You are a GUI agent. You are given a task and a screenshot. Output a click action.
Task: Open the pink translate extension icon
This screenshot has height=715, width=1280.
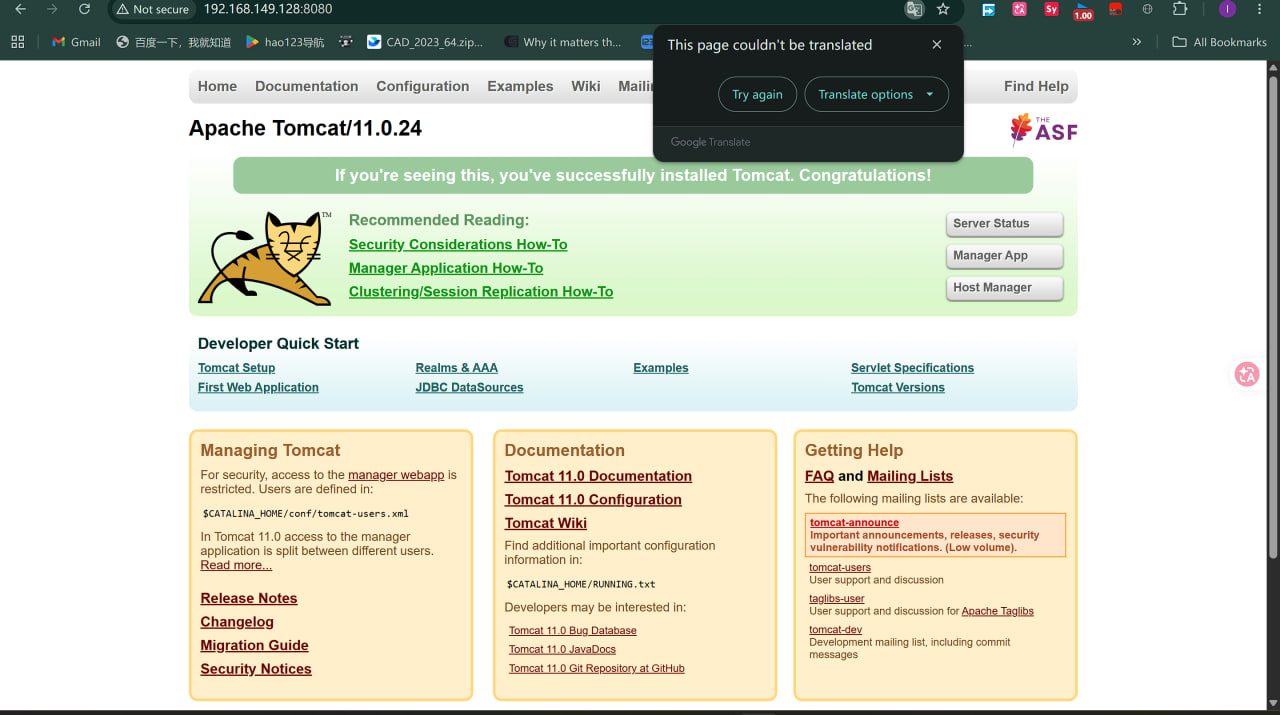(x=1019, y=9)
